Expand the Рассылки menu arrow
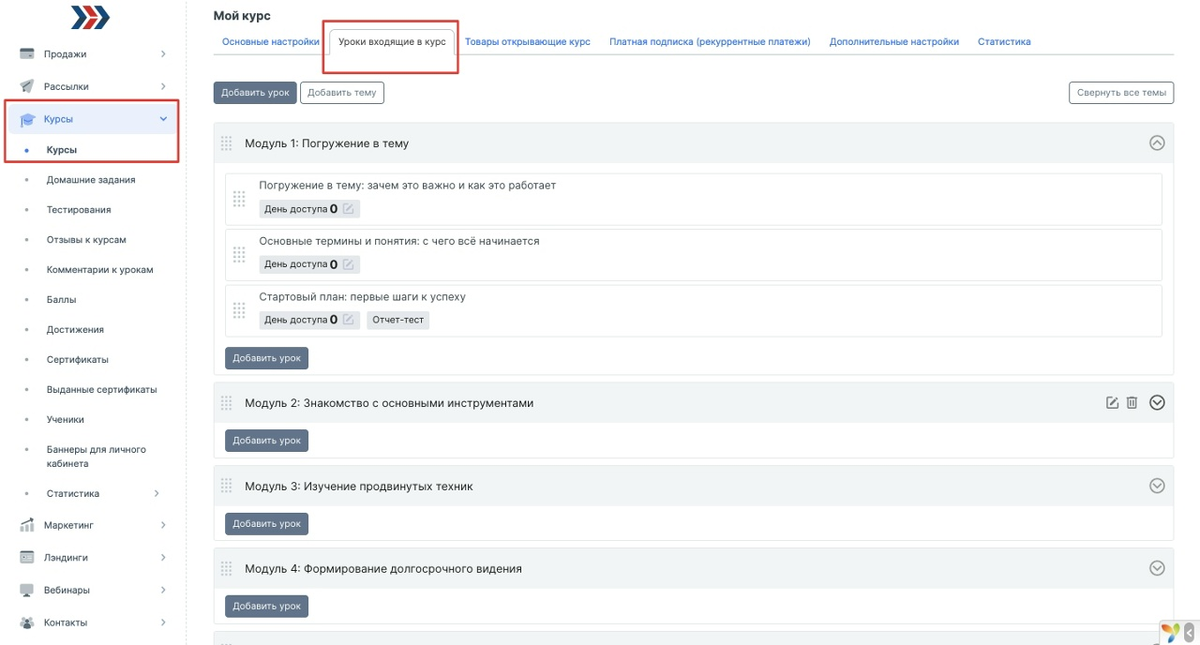1200x645 pixels. coord(163,86)
